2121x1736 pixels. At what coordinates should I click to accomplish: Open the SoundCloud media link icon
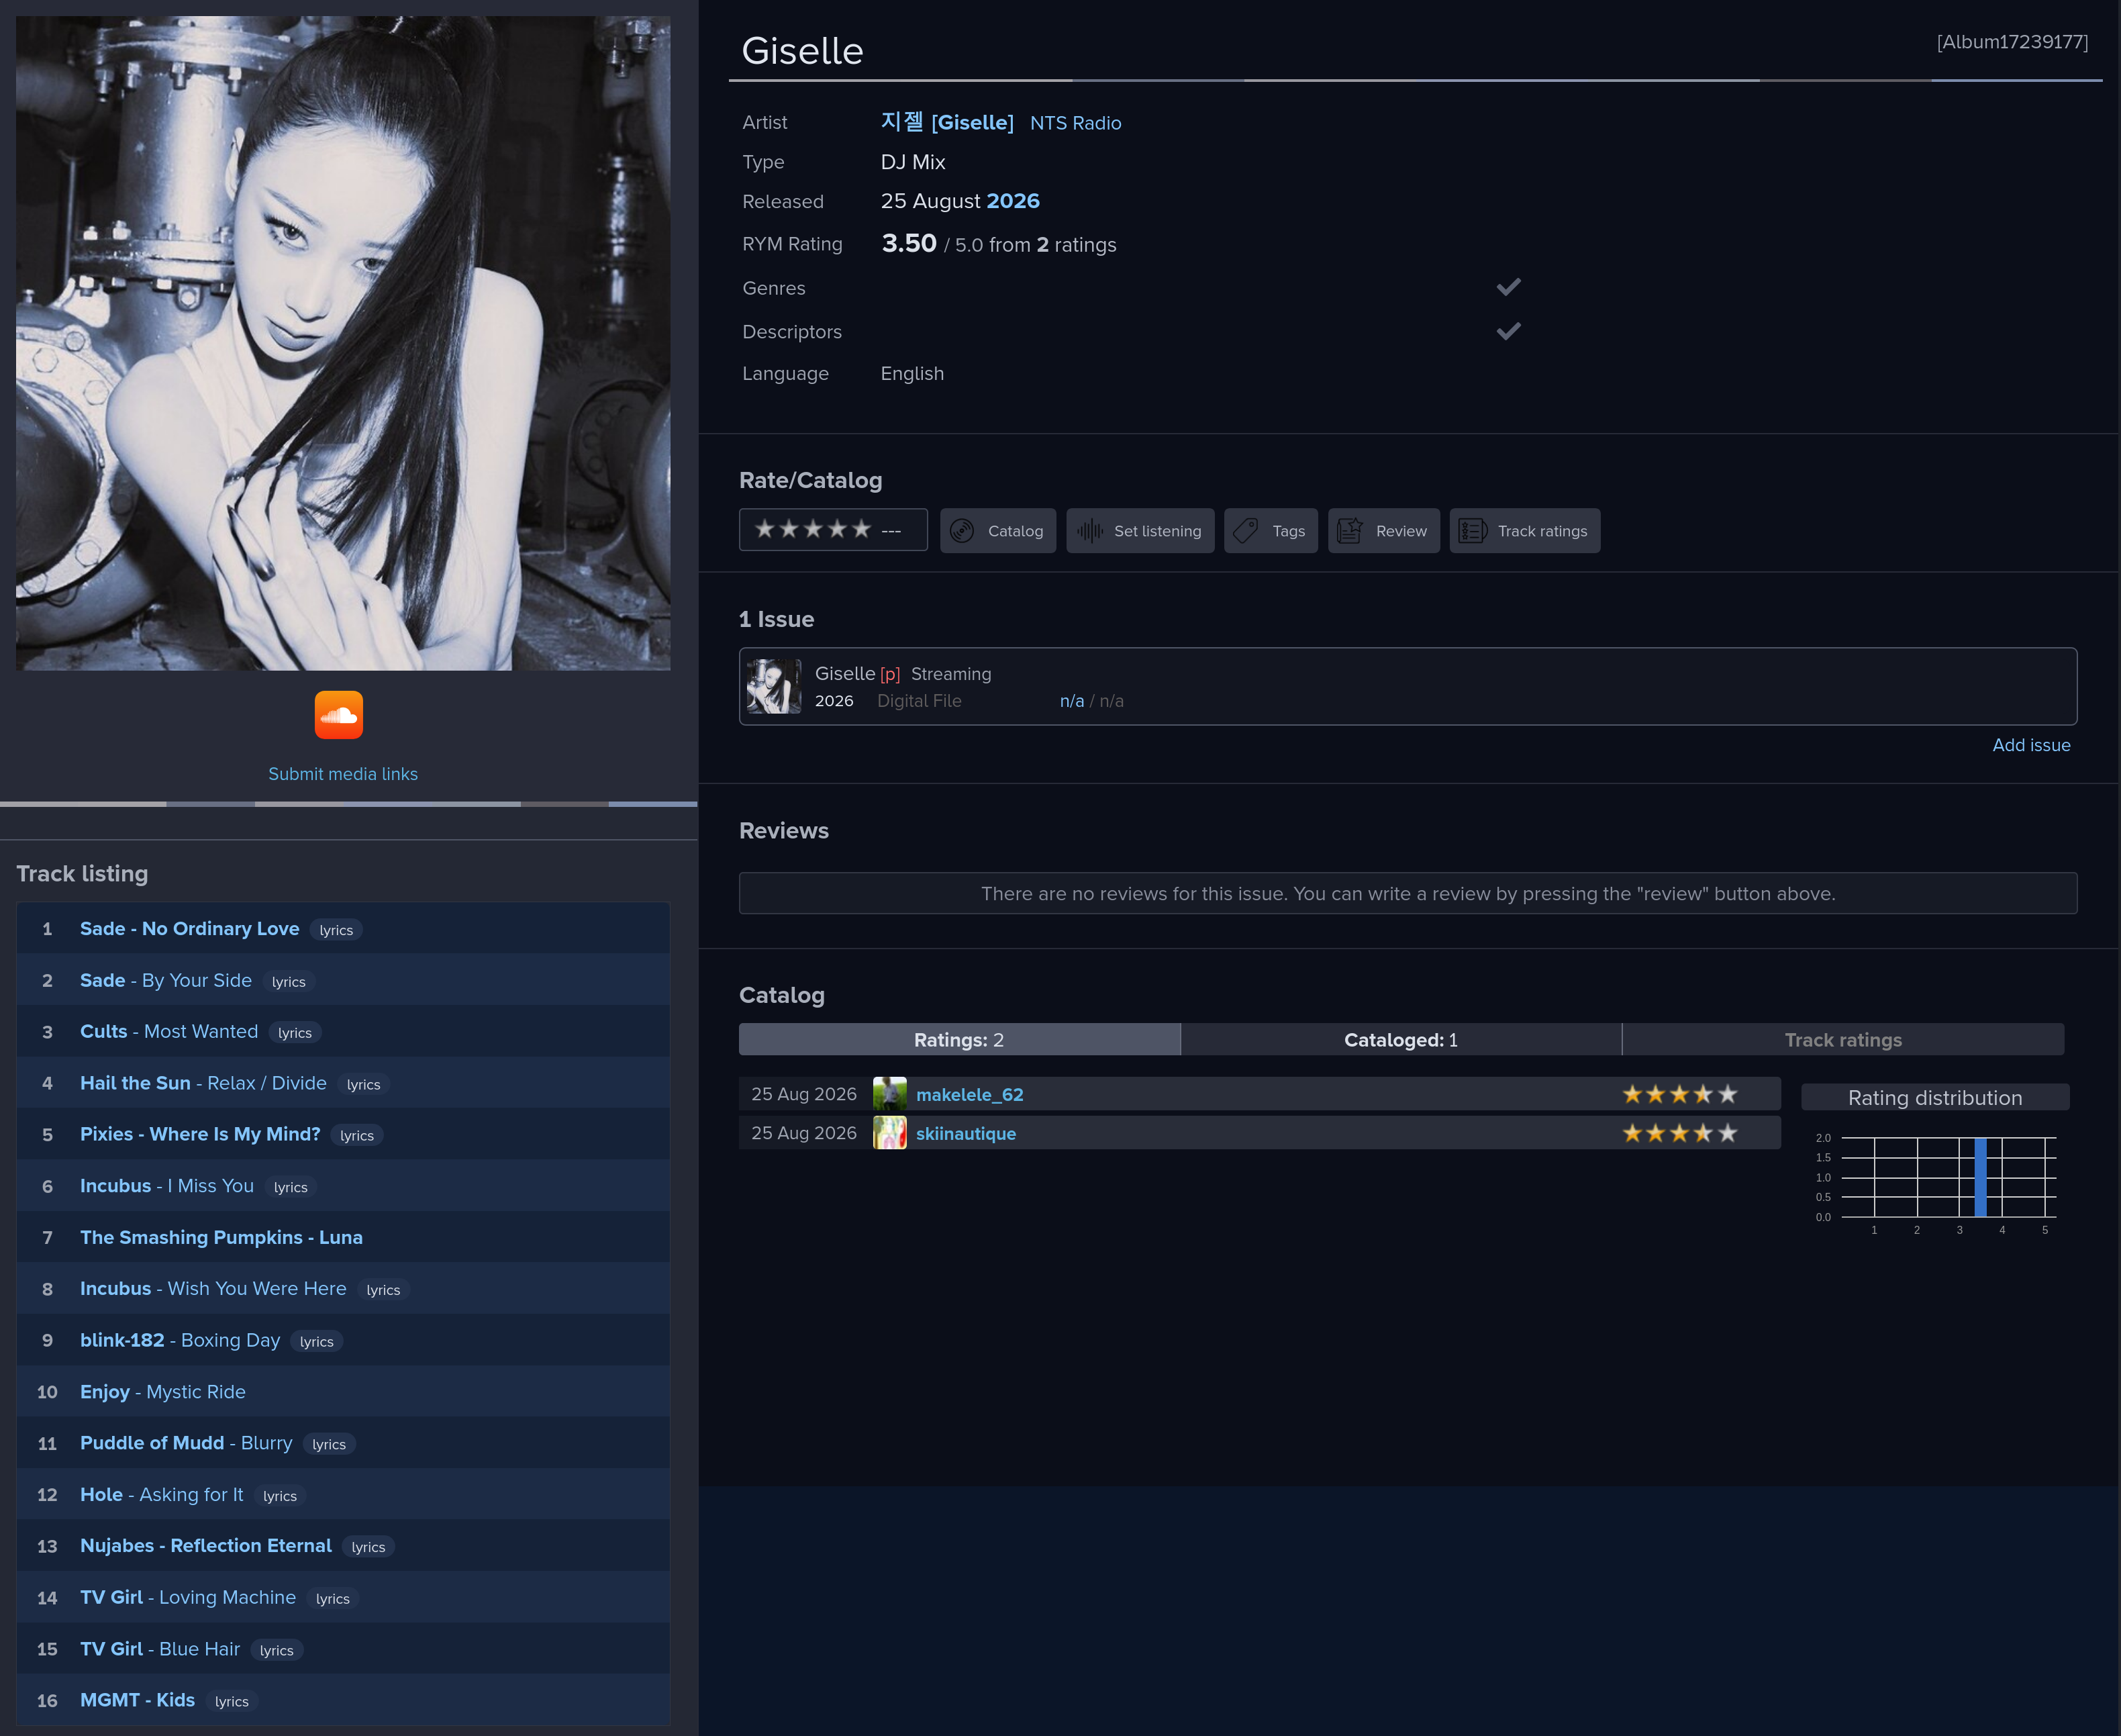(x=338, y=714)
